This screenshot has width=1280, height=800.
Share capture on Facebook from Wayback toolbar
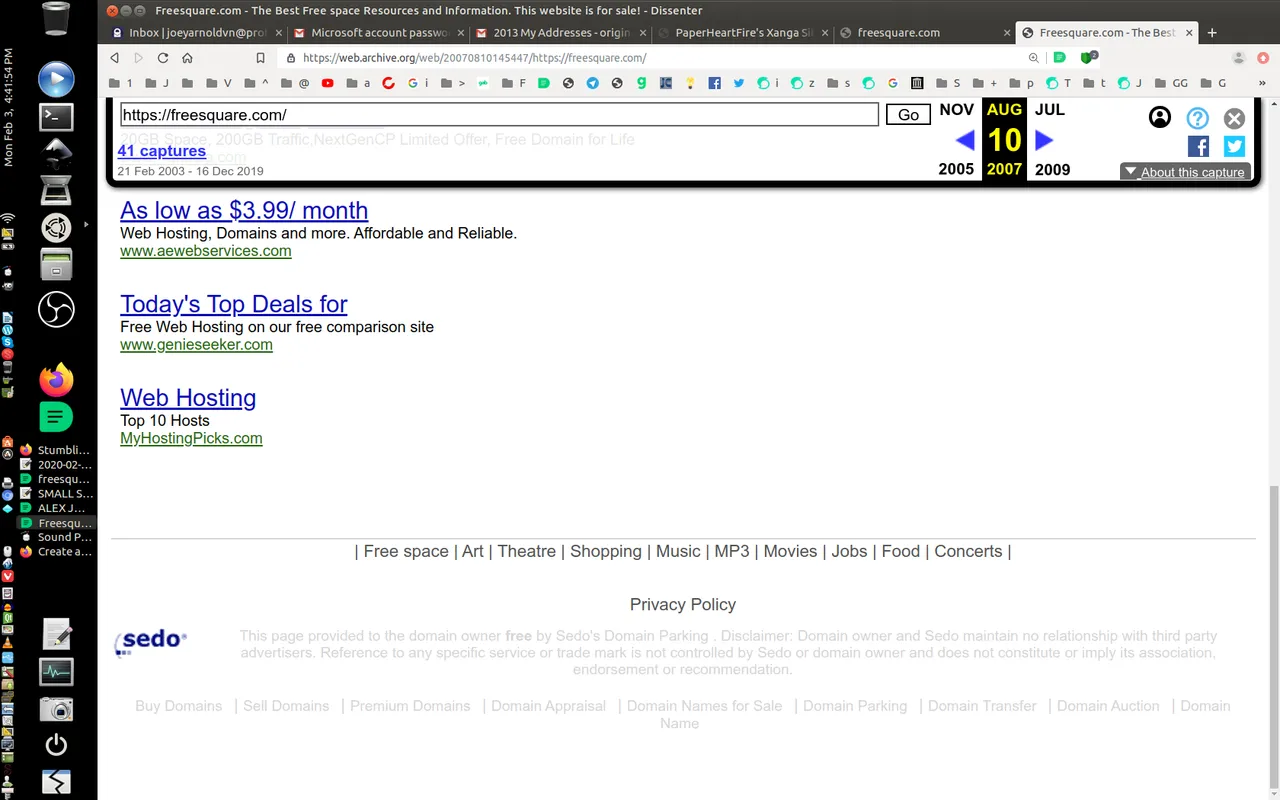[x=1198, y=147]
